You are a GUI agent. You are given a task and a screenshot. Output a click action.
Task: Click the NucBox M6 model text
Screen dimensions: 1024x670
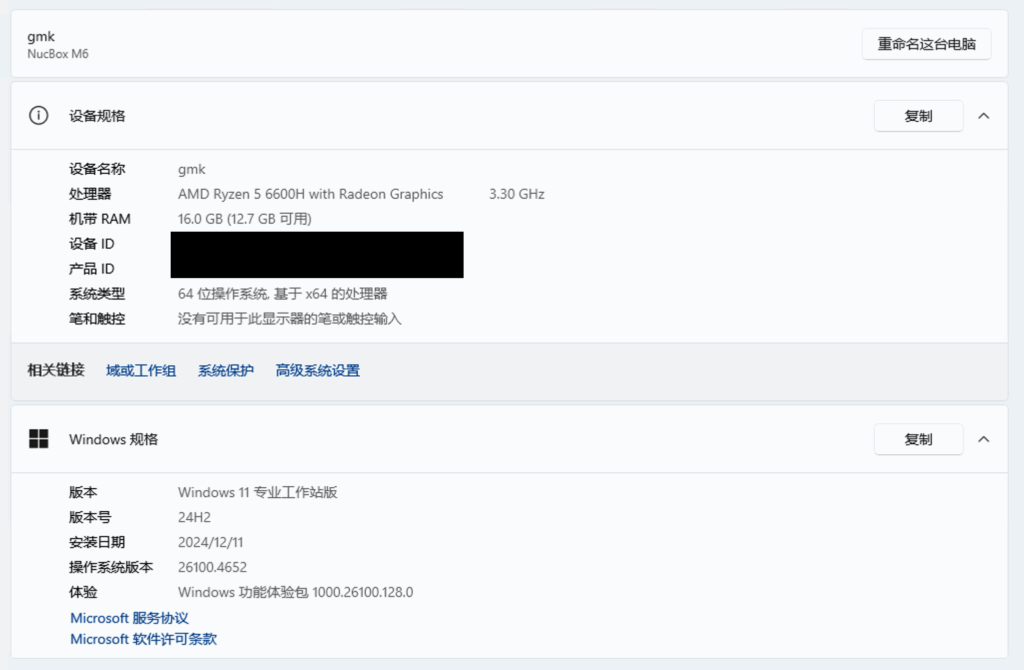click(x=58, y=54)
